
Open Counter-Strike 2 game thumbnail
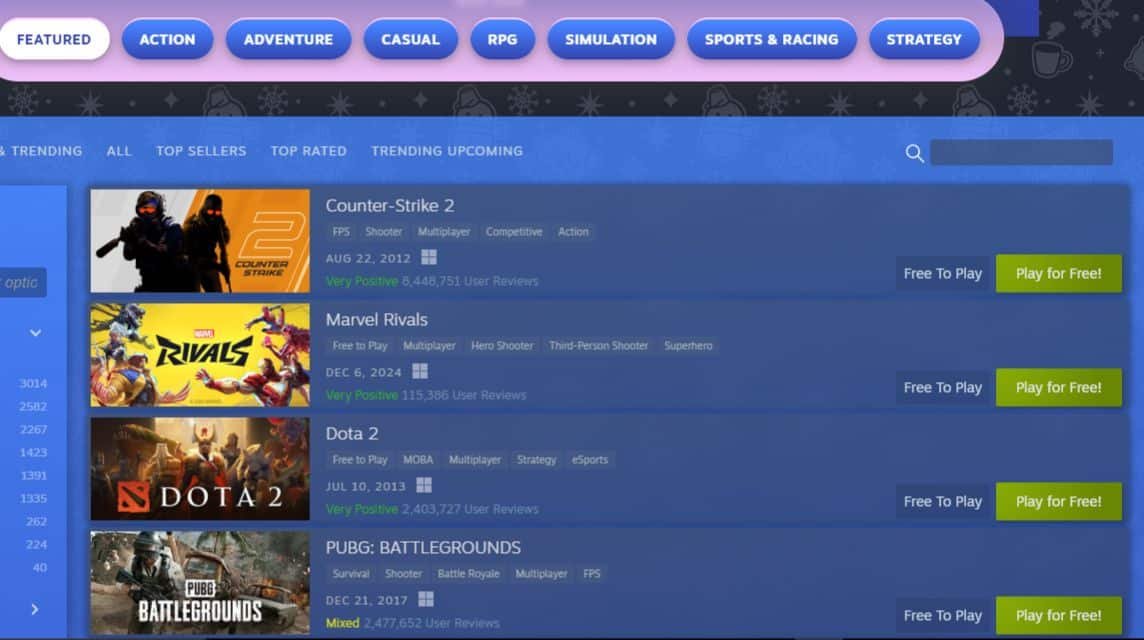(200, 241)
